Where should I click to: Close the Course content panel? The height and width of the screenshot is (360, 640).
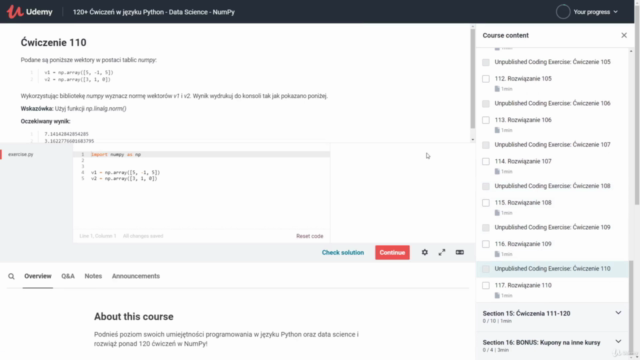pos(624,36)
